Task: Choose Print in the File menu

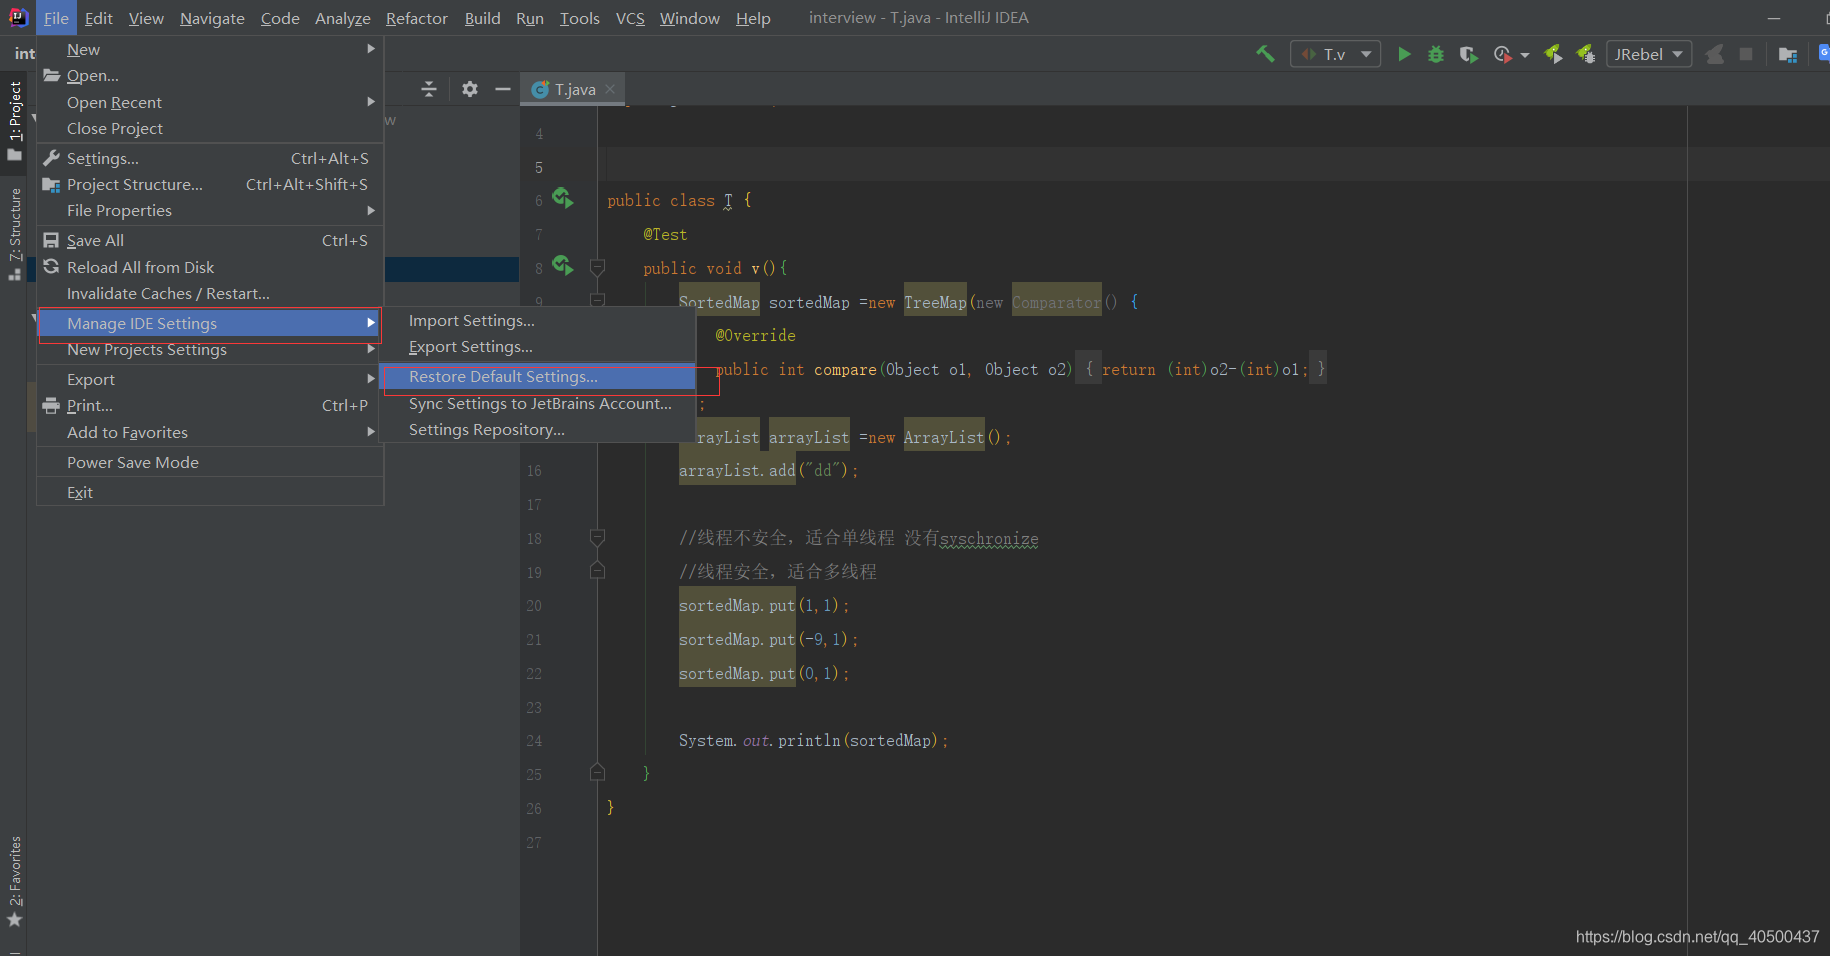Action: pos(210,405)
